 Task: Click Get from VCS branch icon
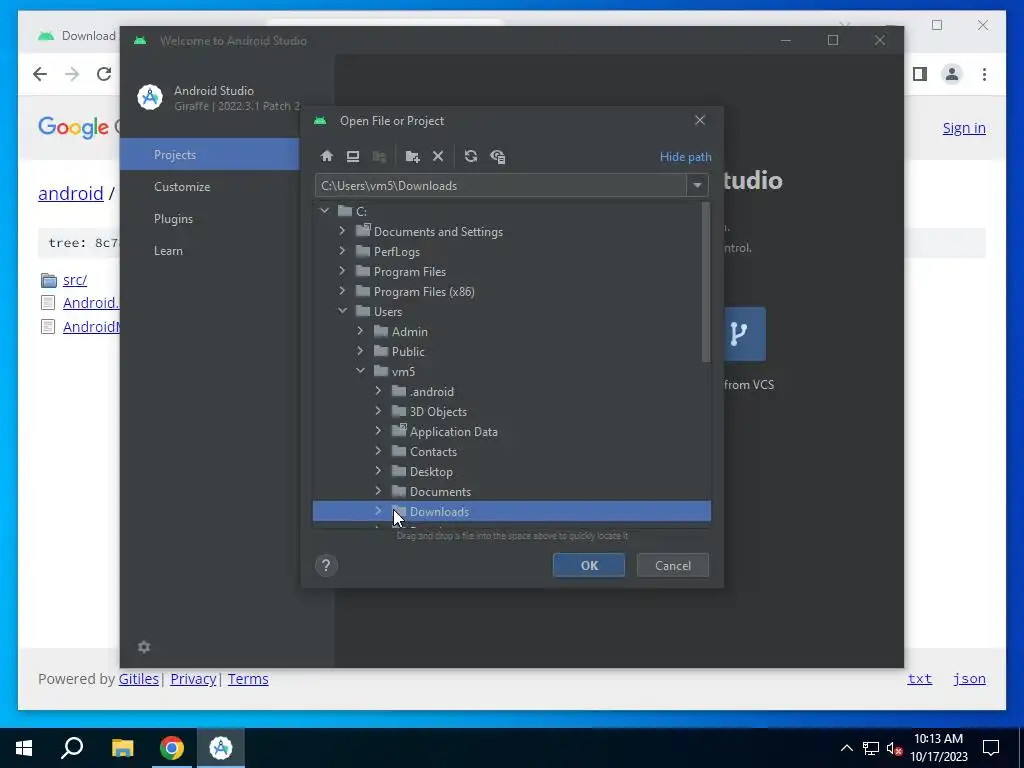tap(739, 334)
